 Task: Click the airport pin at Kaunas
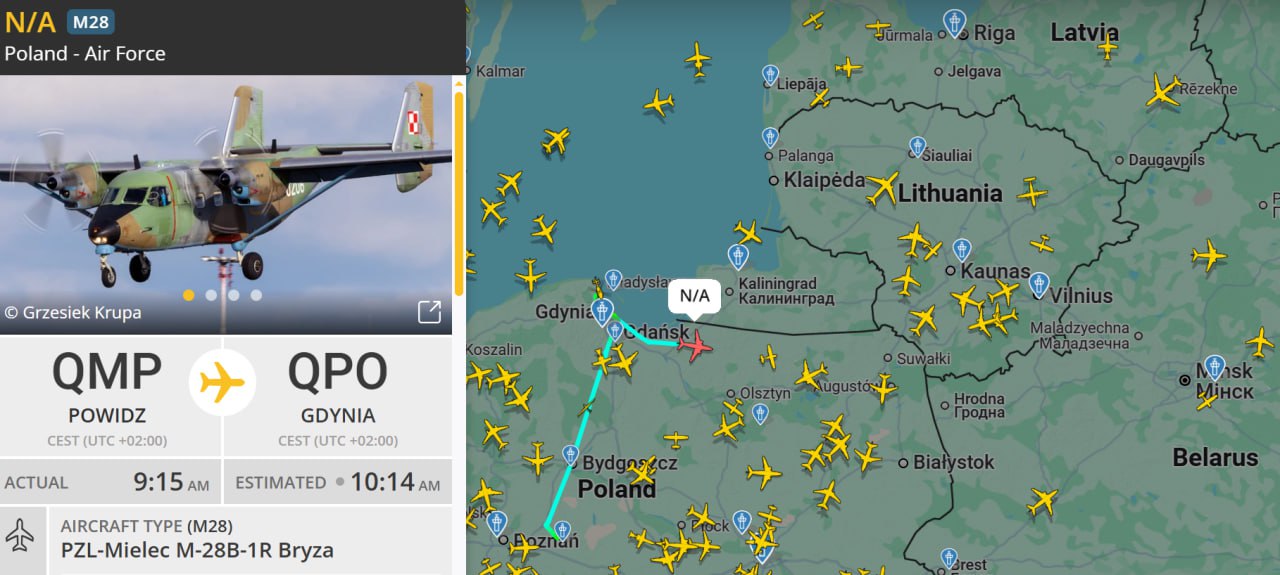961,249
